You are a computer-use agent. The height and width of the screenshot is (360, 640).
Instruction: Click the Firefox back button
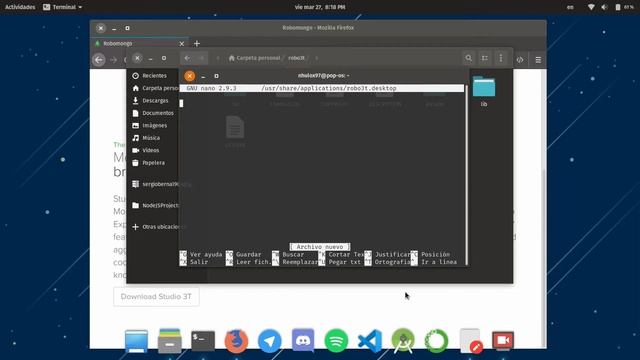coord(99,60)
